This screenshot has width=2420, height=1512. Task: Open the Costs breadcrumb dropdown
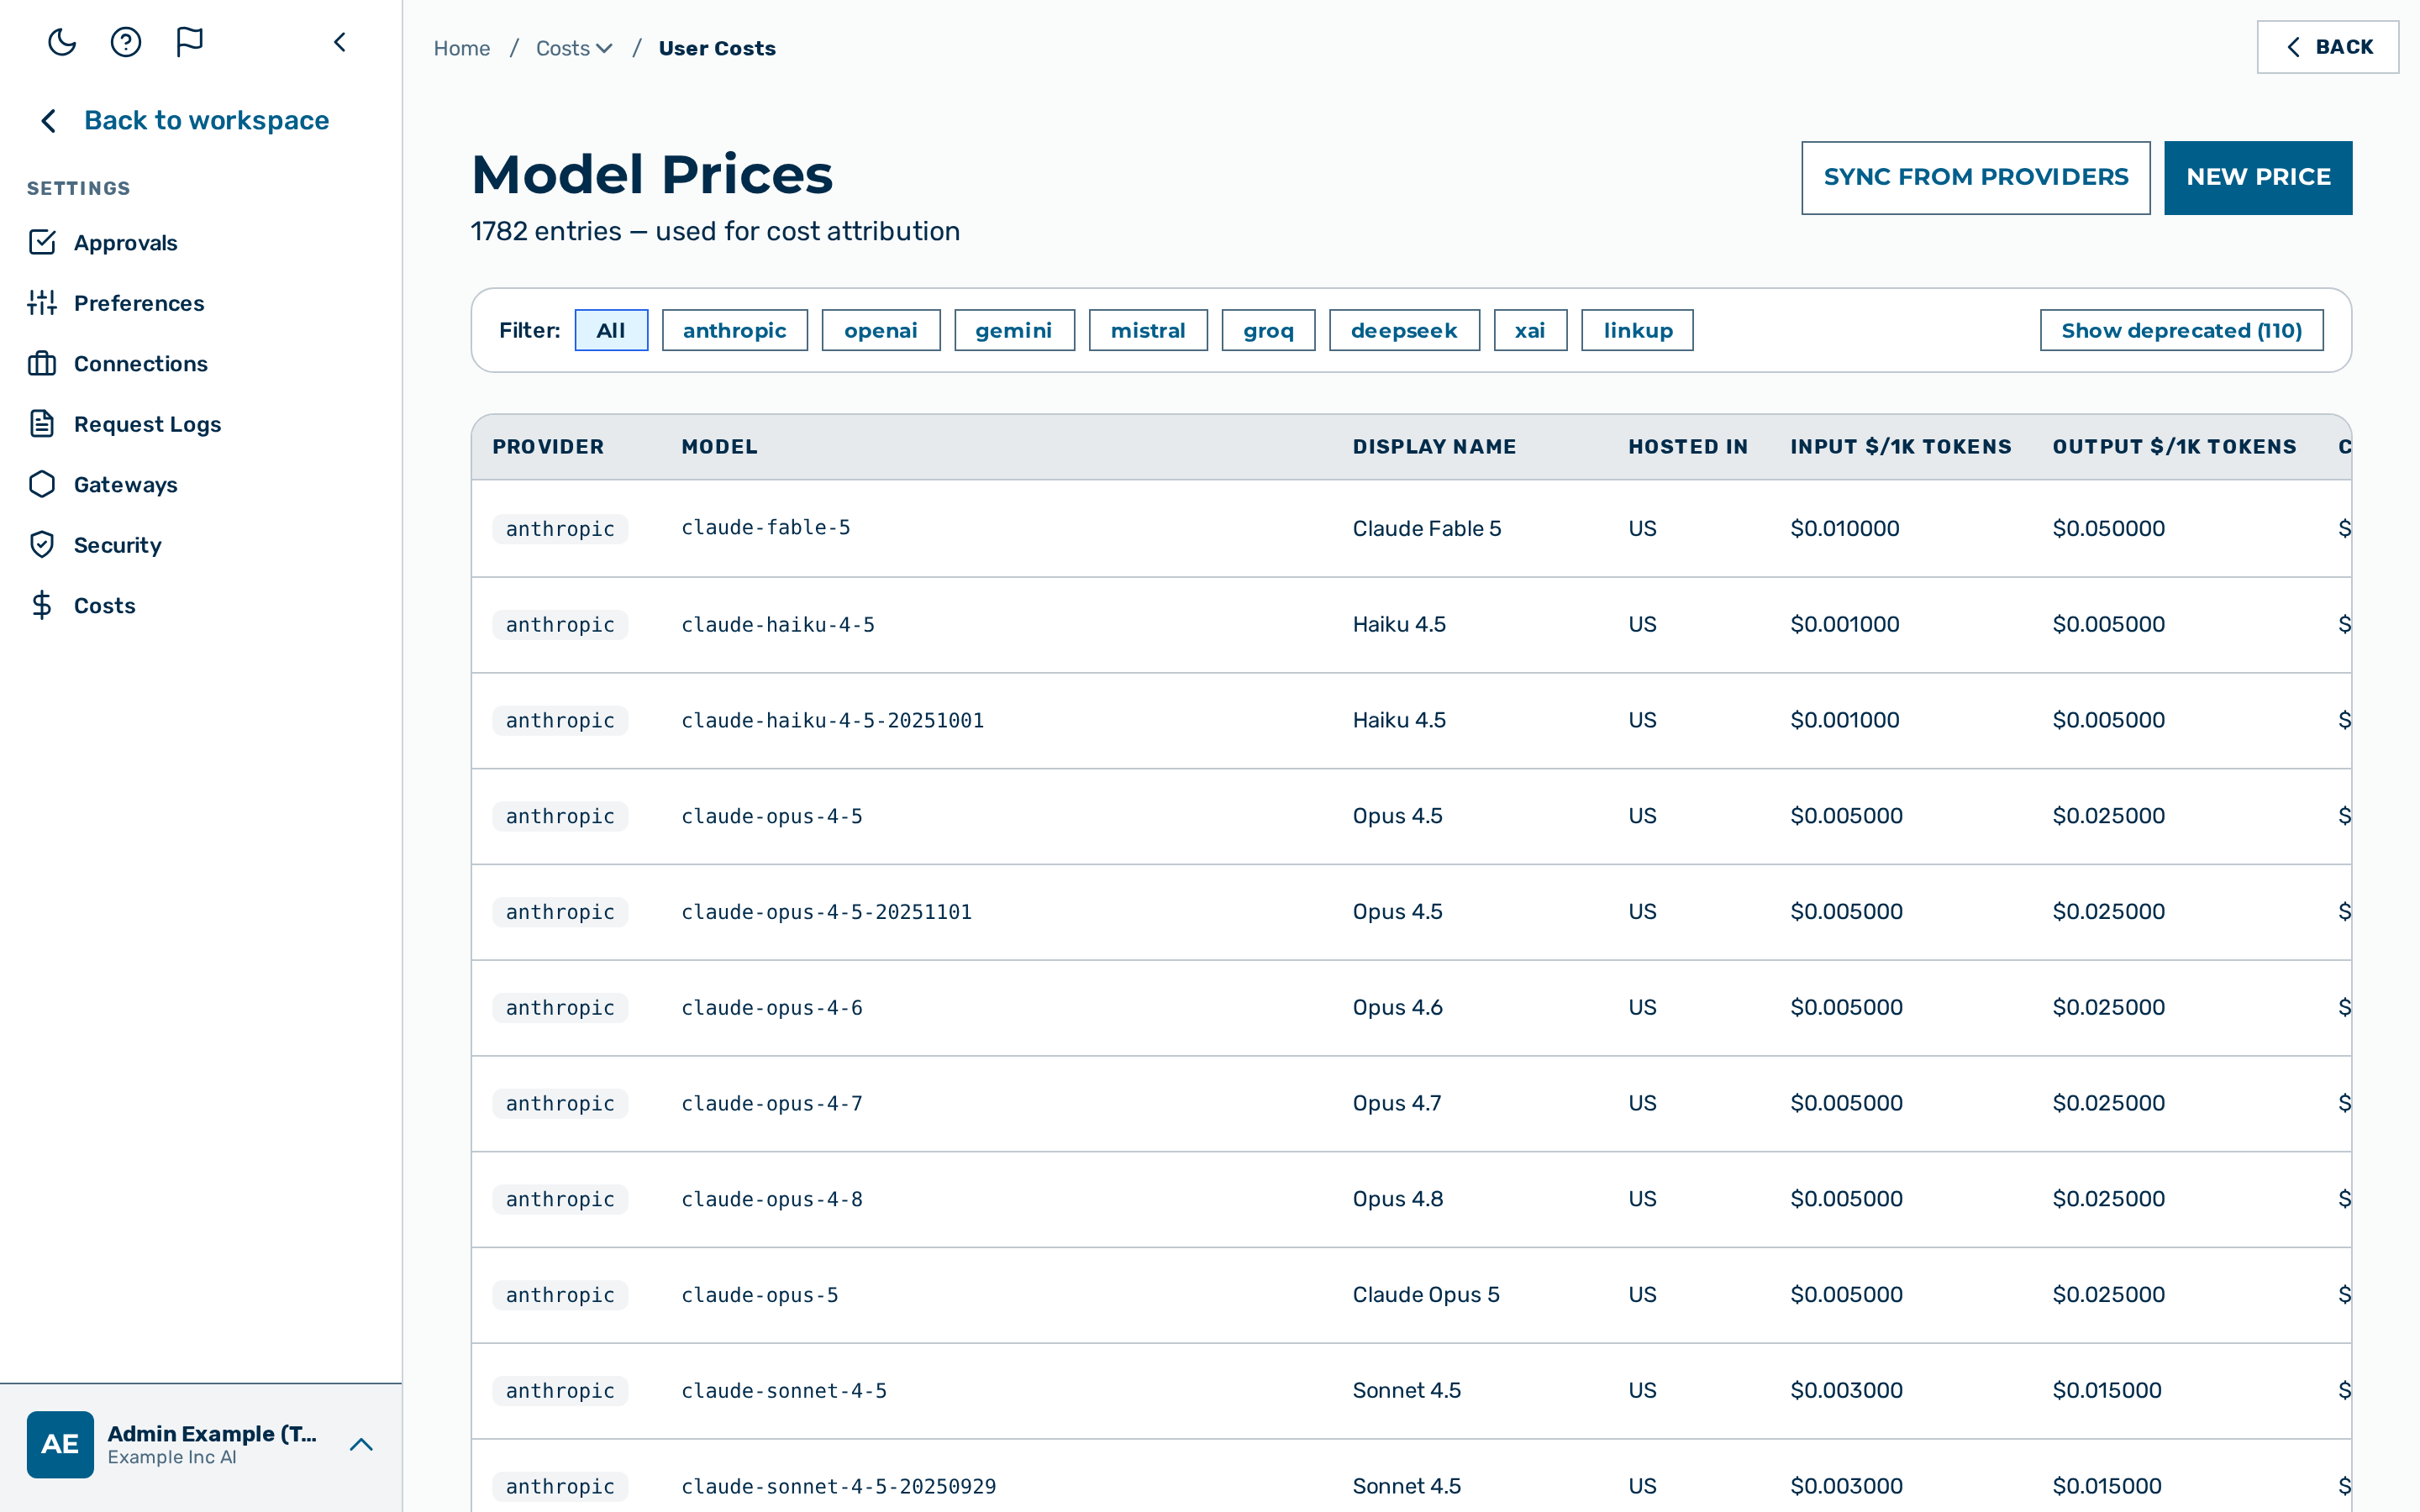(574, 48)
